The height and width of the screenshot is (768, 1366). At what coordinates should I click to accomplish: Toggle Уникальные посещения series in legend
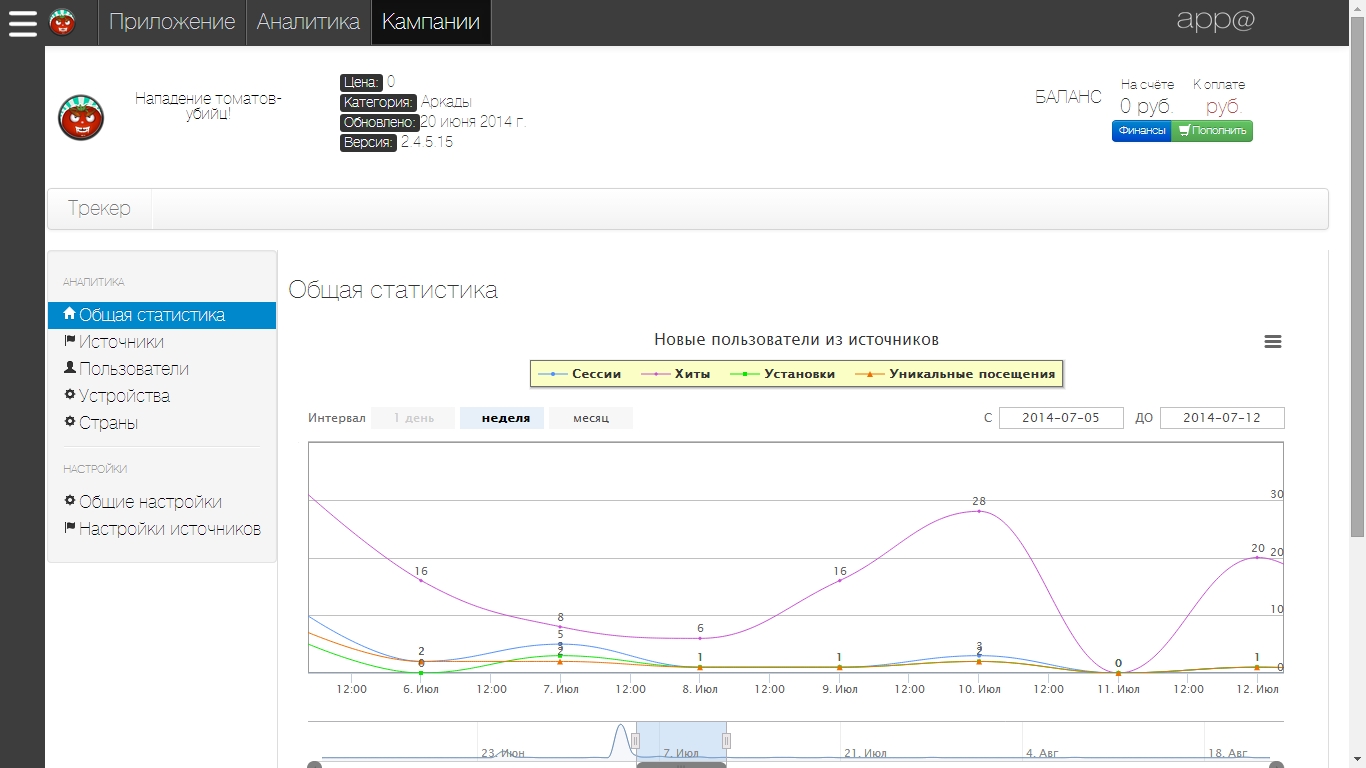click(x=971, y=374)
